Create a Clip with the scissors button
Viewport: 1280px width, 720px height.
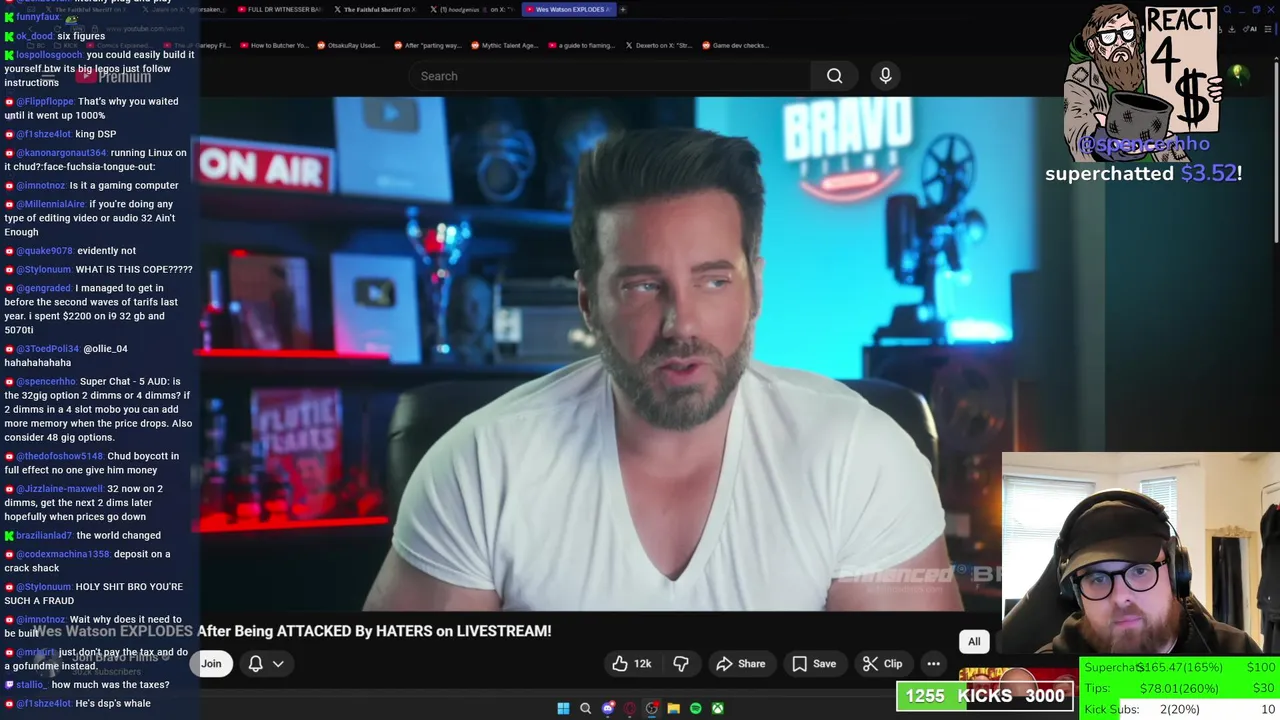tap(882, 664)
